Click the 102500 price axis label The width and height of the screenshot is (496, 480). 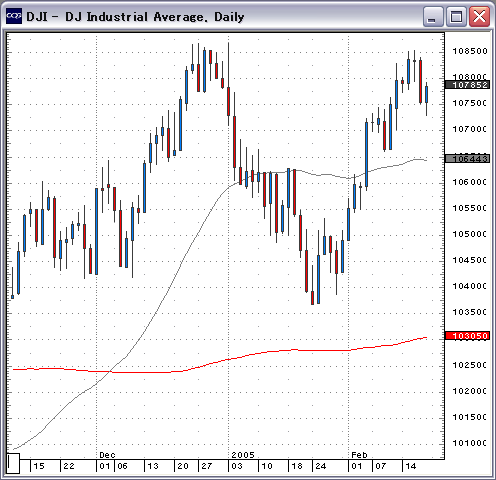coord(469,365)
